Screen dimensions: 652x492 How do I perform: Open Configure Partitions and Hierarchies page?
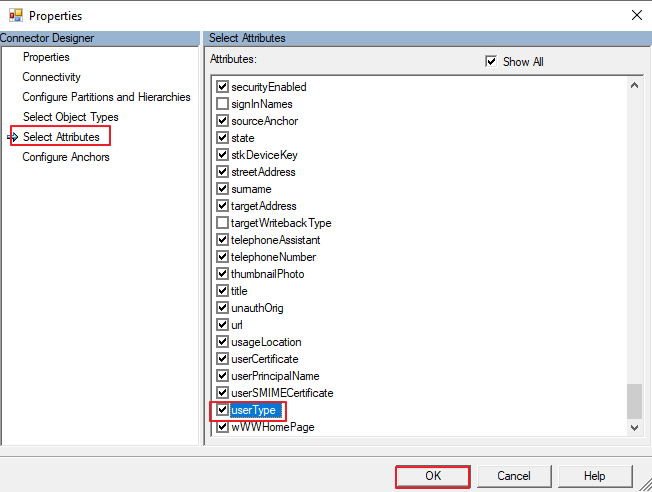pyautogui.click(x=106, y=97)
